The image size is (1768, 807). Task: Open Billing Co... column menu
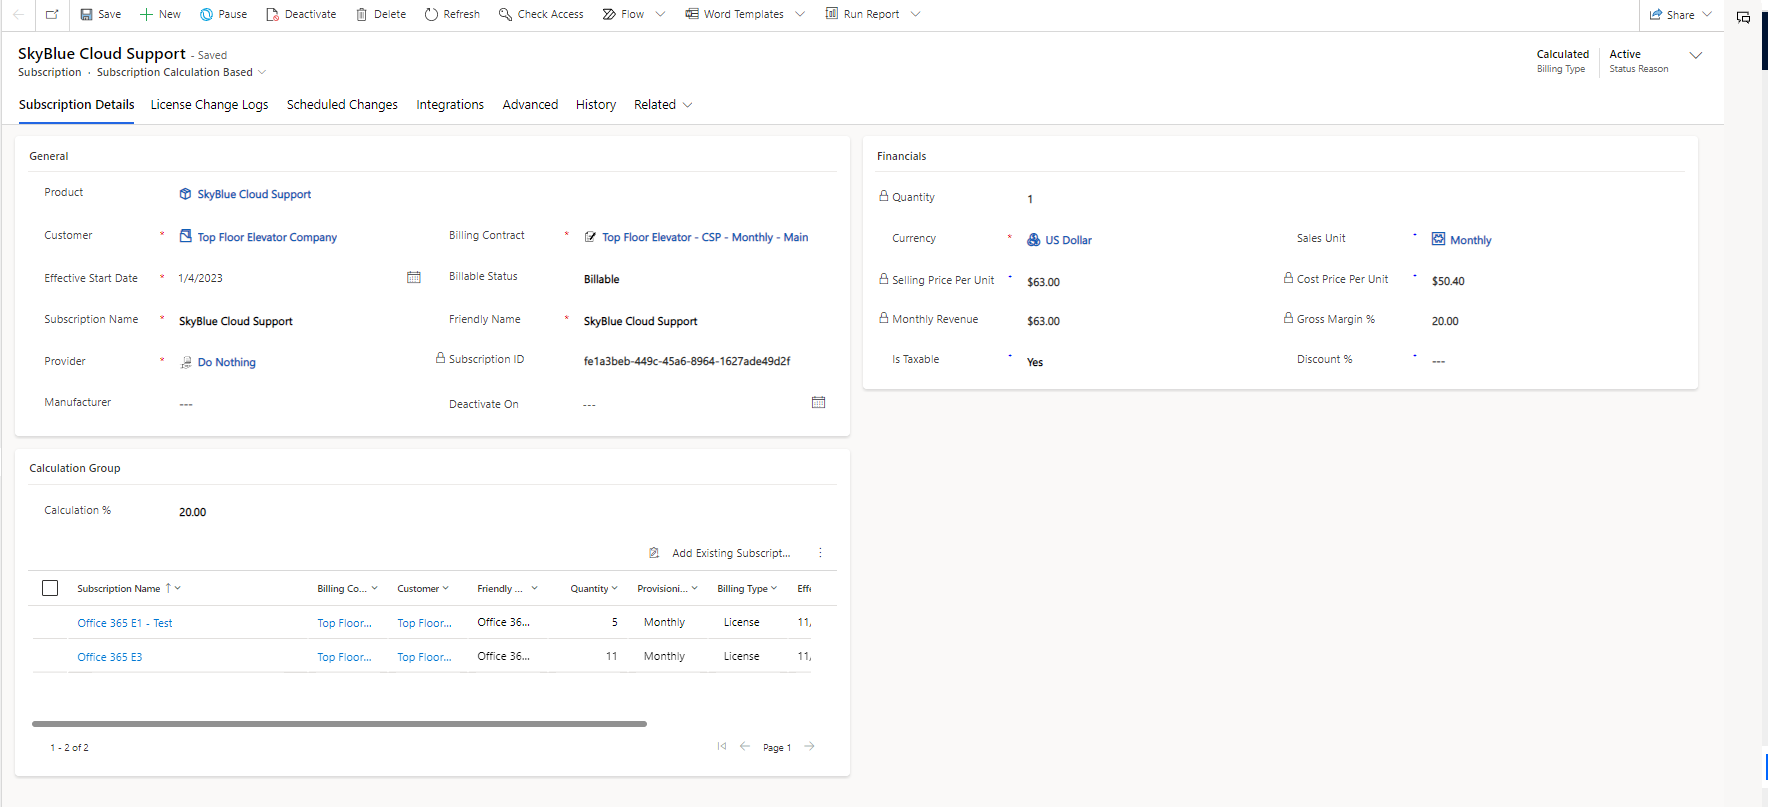(x=347, y=588)
